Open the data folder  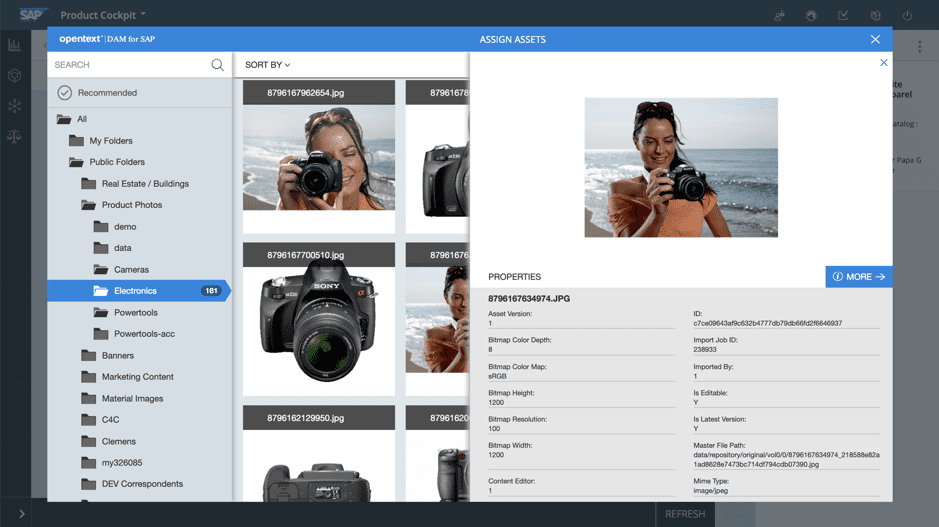(113, 248)
